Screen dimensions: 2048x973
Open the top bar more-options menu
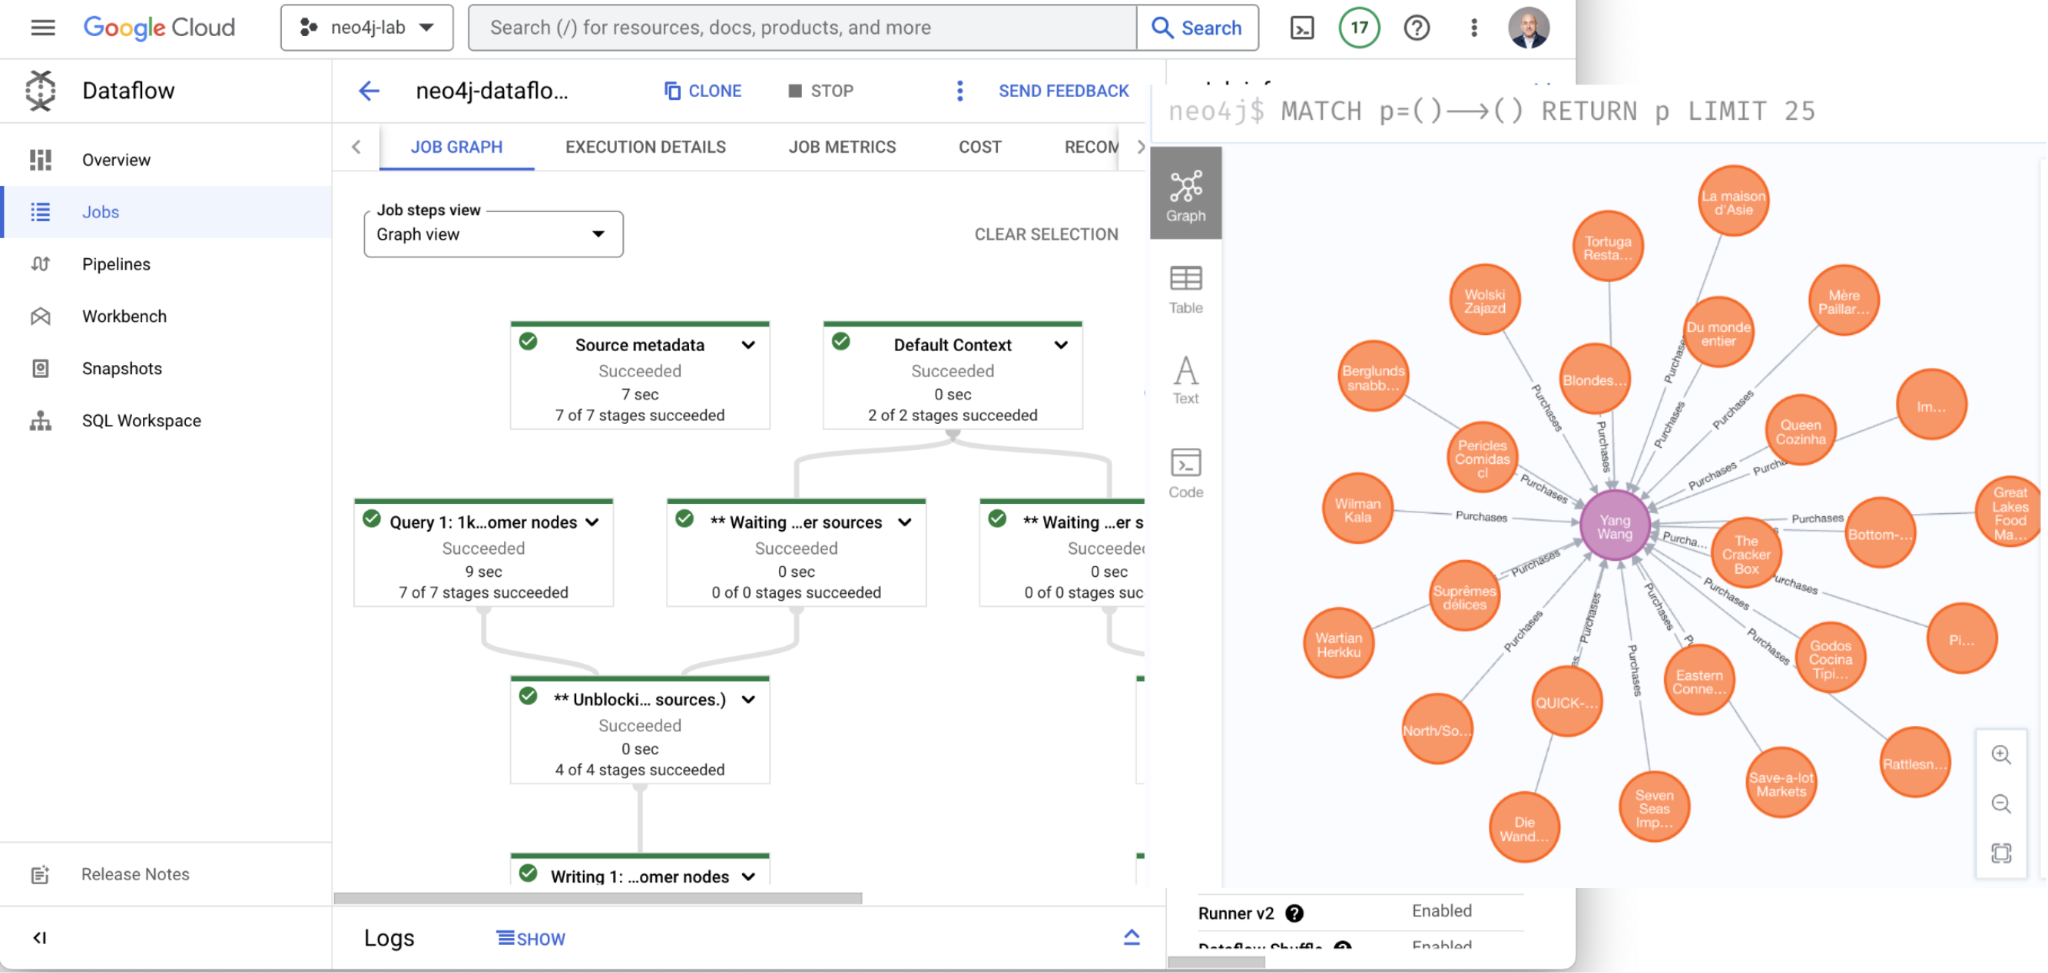click(x=1473, y=28)
